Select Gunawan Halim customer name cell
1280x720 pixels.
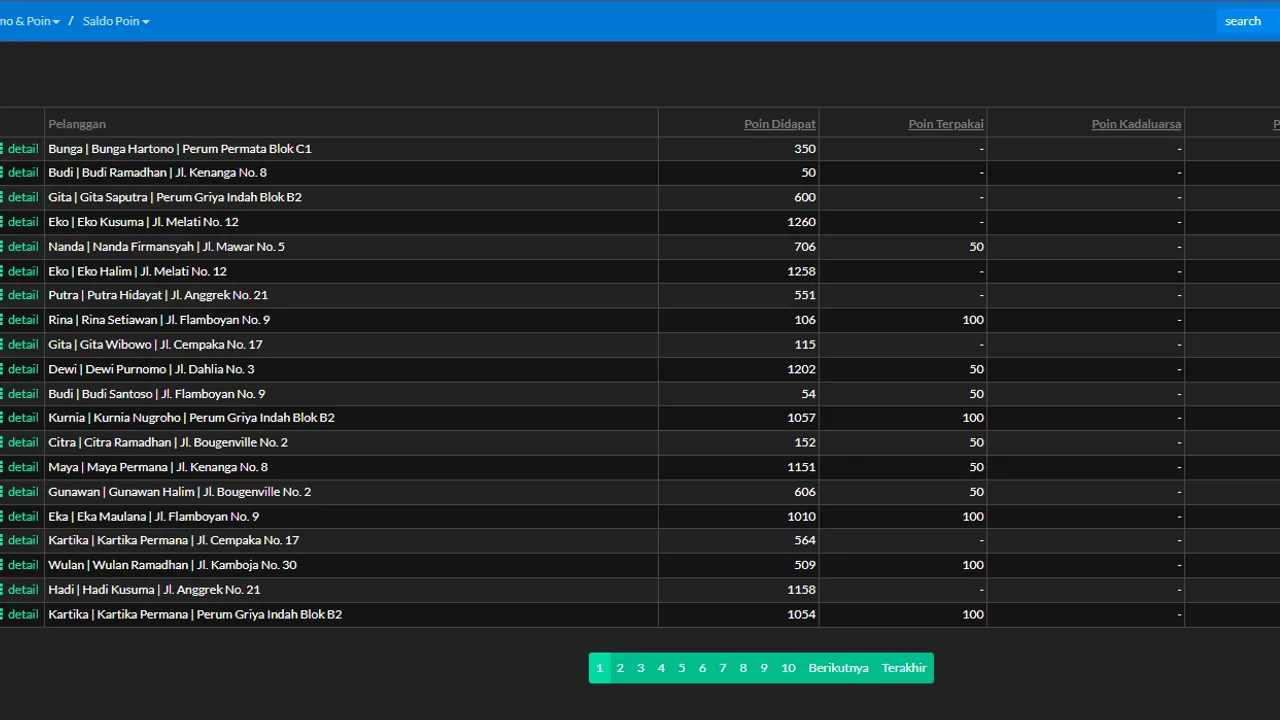pyautogui.click(x=351, y=491)
